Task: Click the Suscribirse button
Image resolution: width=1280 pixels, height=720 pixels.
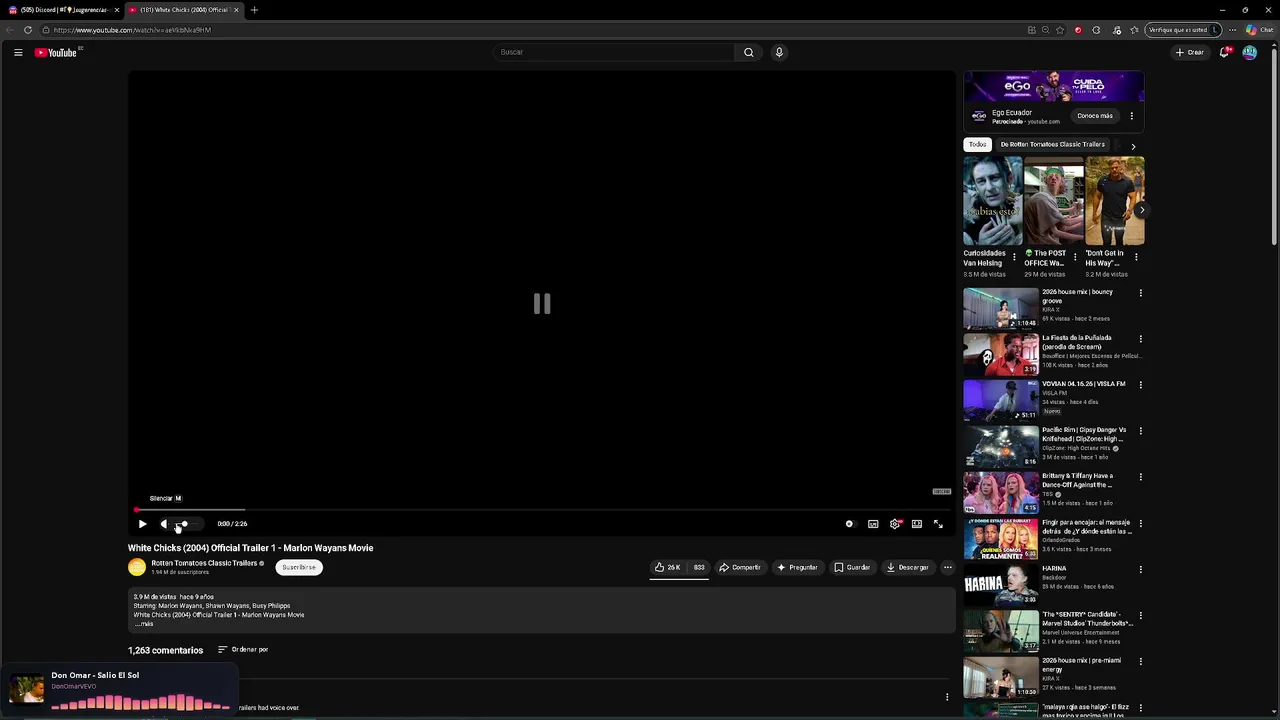Action: pyautogui.click(x=299, y=567)
